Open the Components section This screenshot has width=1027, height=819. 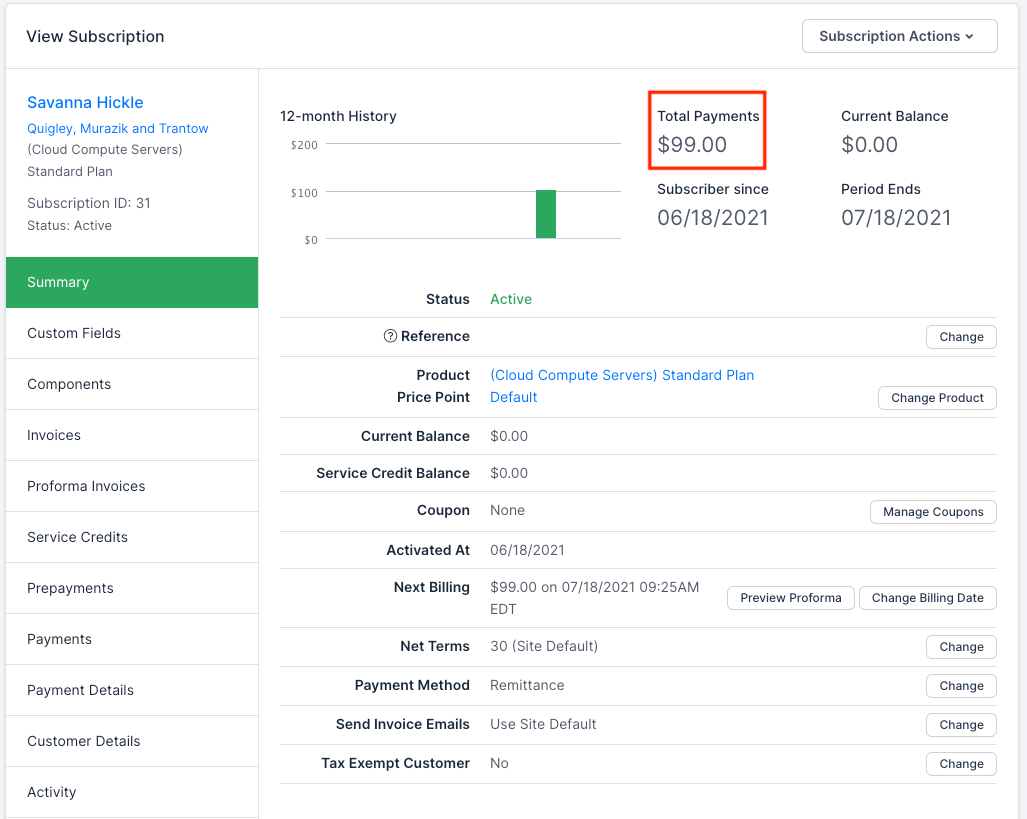pos(69,384)
